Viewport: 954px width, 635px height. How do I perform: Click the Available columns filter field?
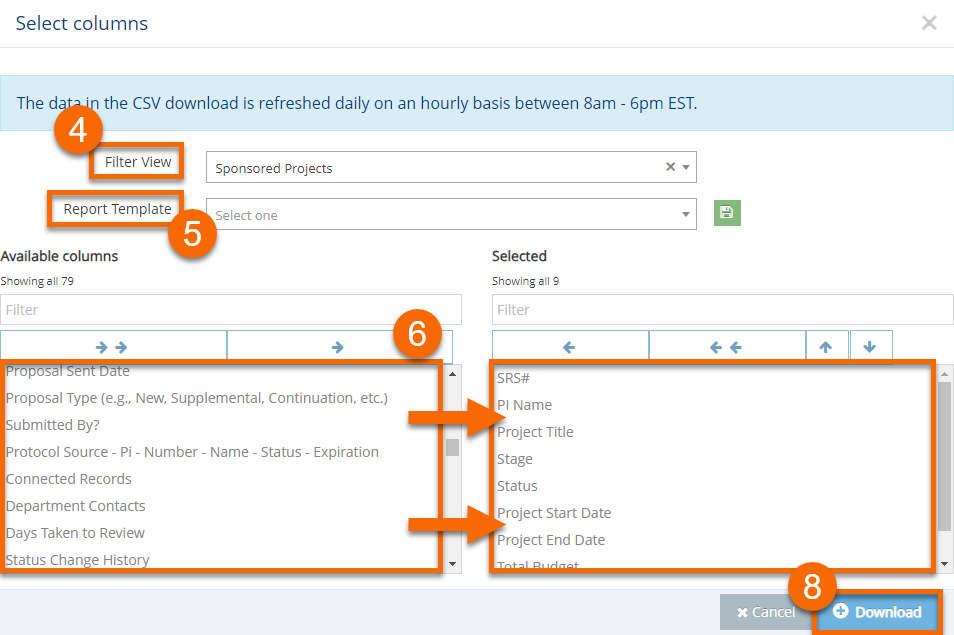click(231, 310)
